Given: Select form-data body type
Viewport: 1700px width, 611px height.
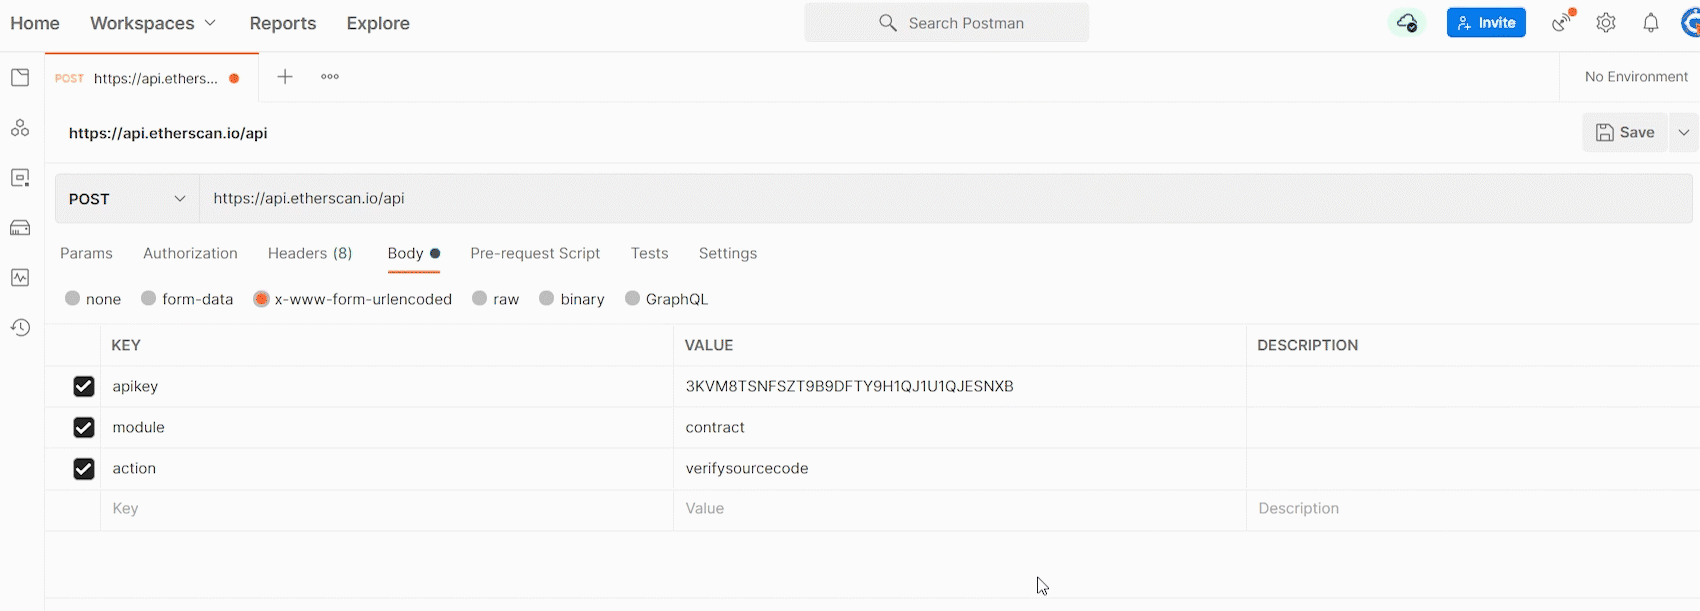Looking at the screenshot, I should click(x=149, y=298).
